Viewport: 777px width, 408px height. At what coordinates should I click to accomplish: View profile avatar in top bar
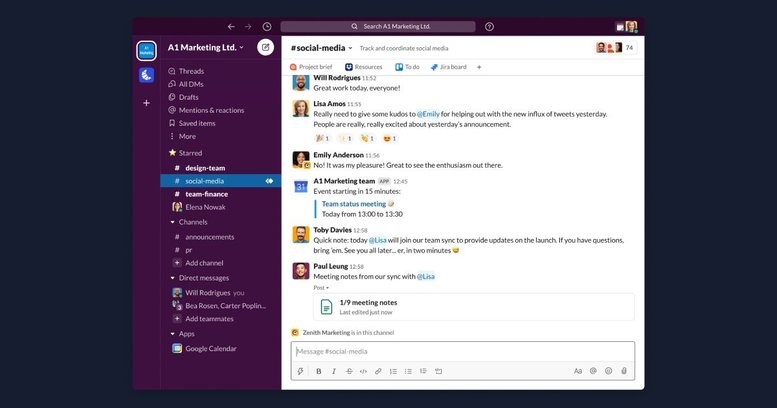tap(631, 27)
